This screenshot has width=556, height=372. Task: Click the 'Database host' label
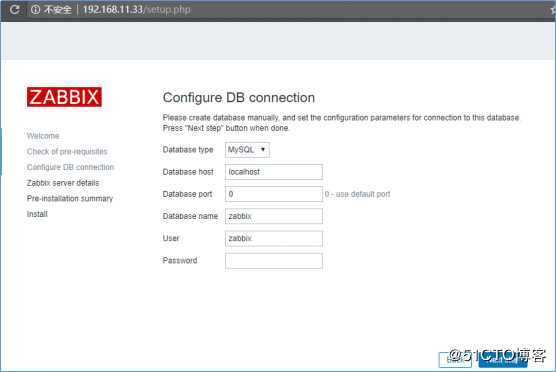coord(188,172)
